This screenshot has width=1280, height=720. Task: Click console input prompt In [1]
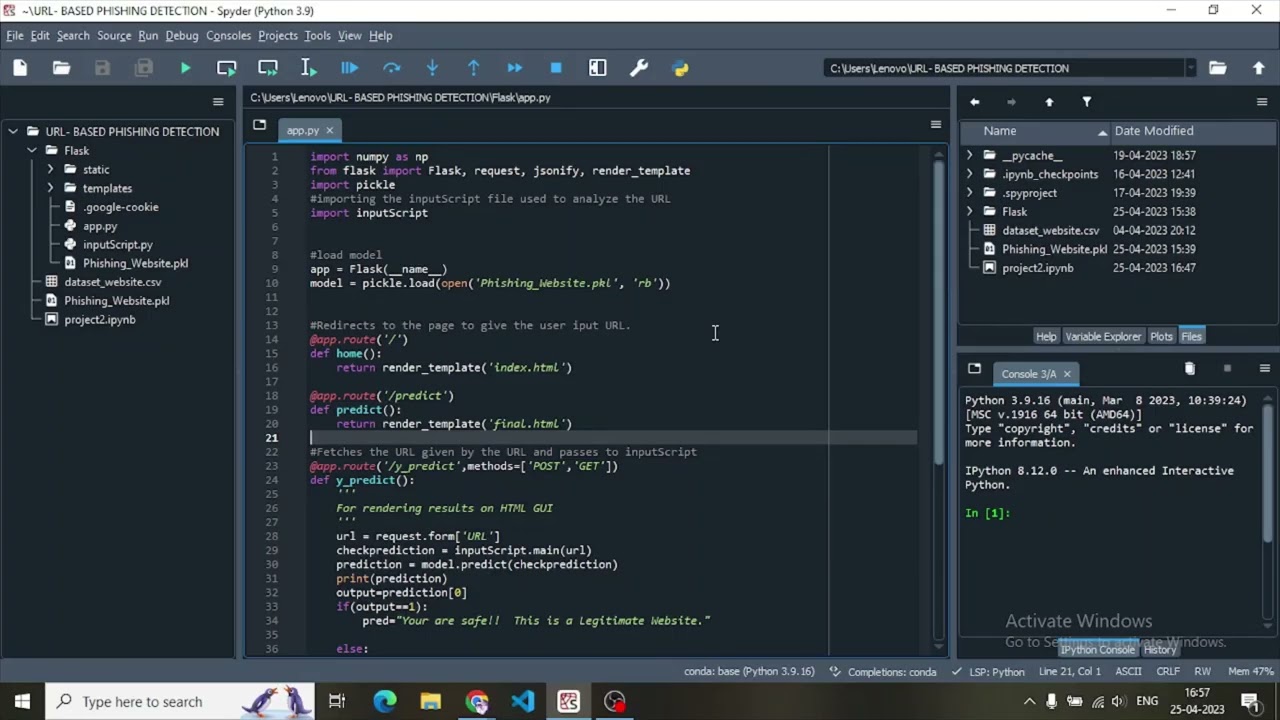[x=988, y=514]
